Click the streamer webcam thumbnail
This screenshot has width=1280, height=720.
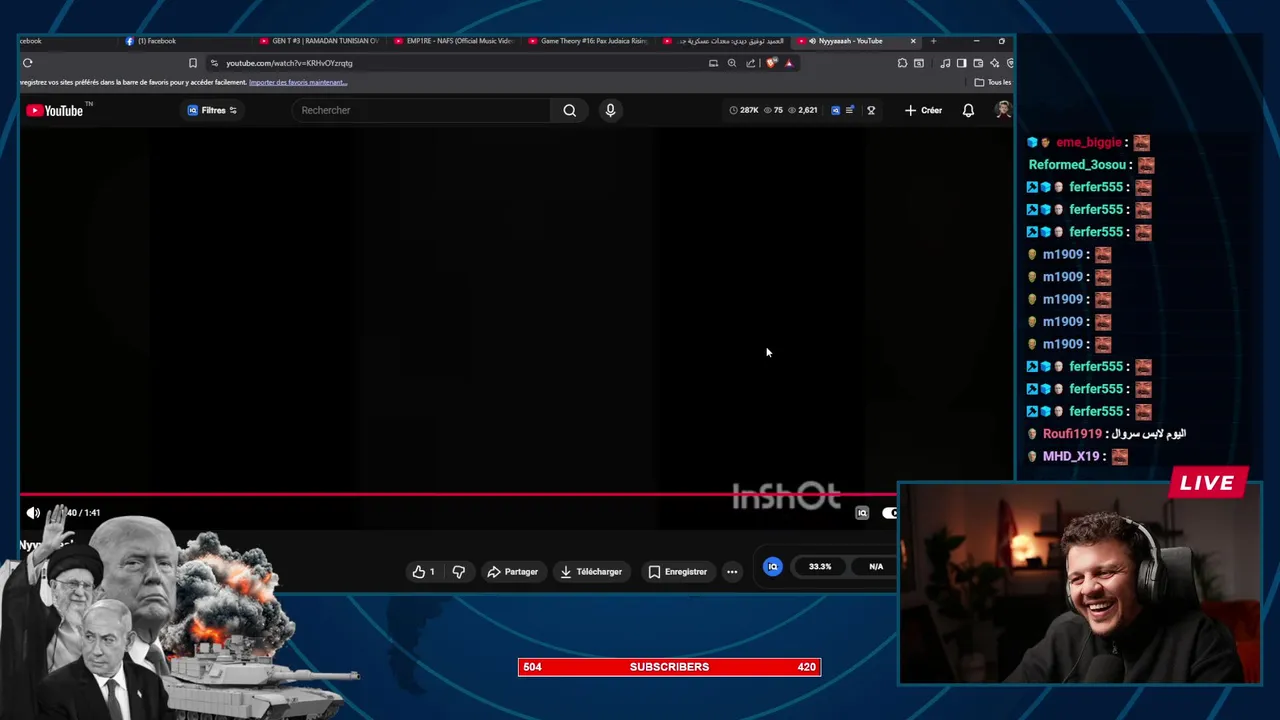(1080, 583)
